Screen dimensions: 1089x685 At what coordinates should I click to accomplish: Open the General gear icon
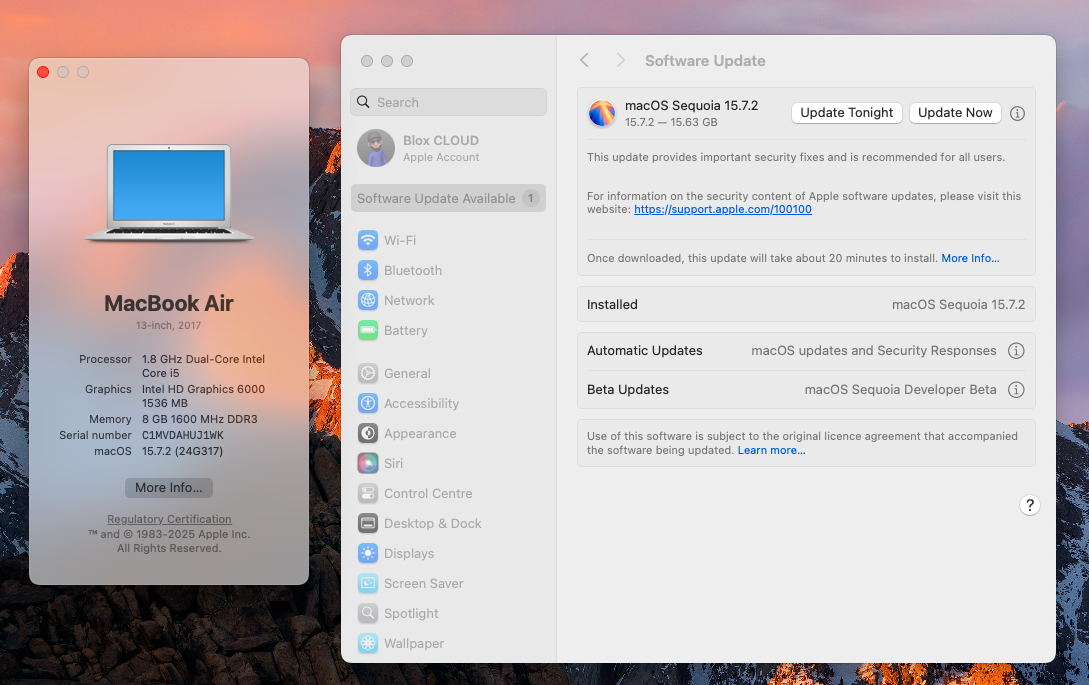[367, 373]
